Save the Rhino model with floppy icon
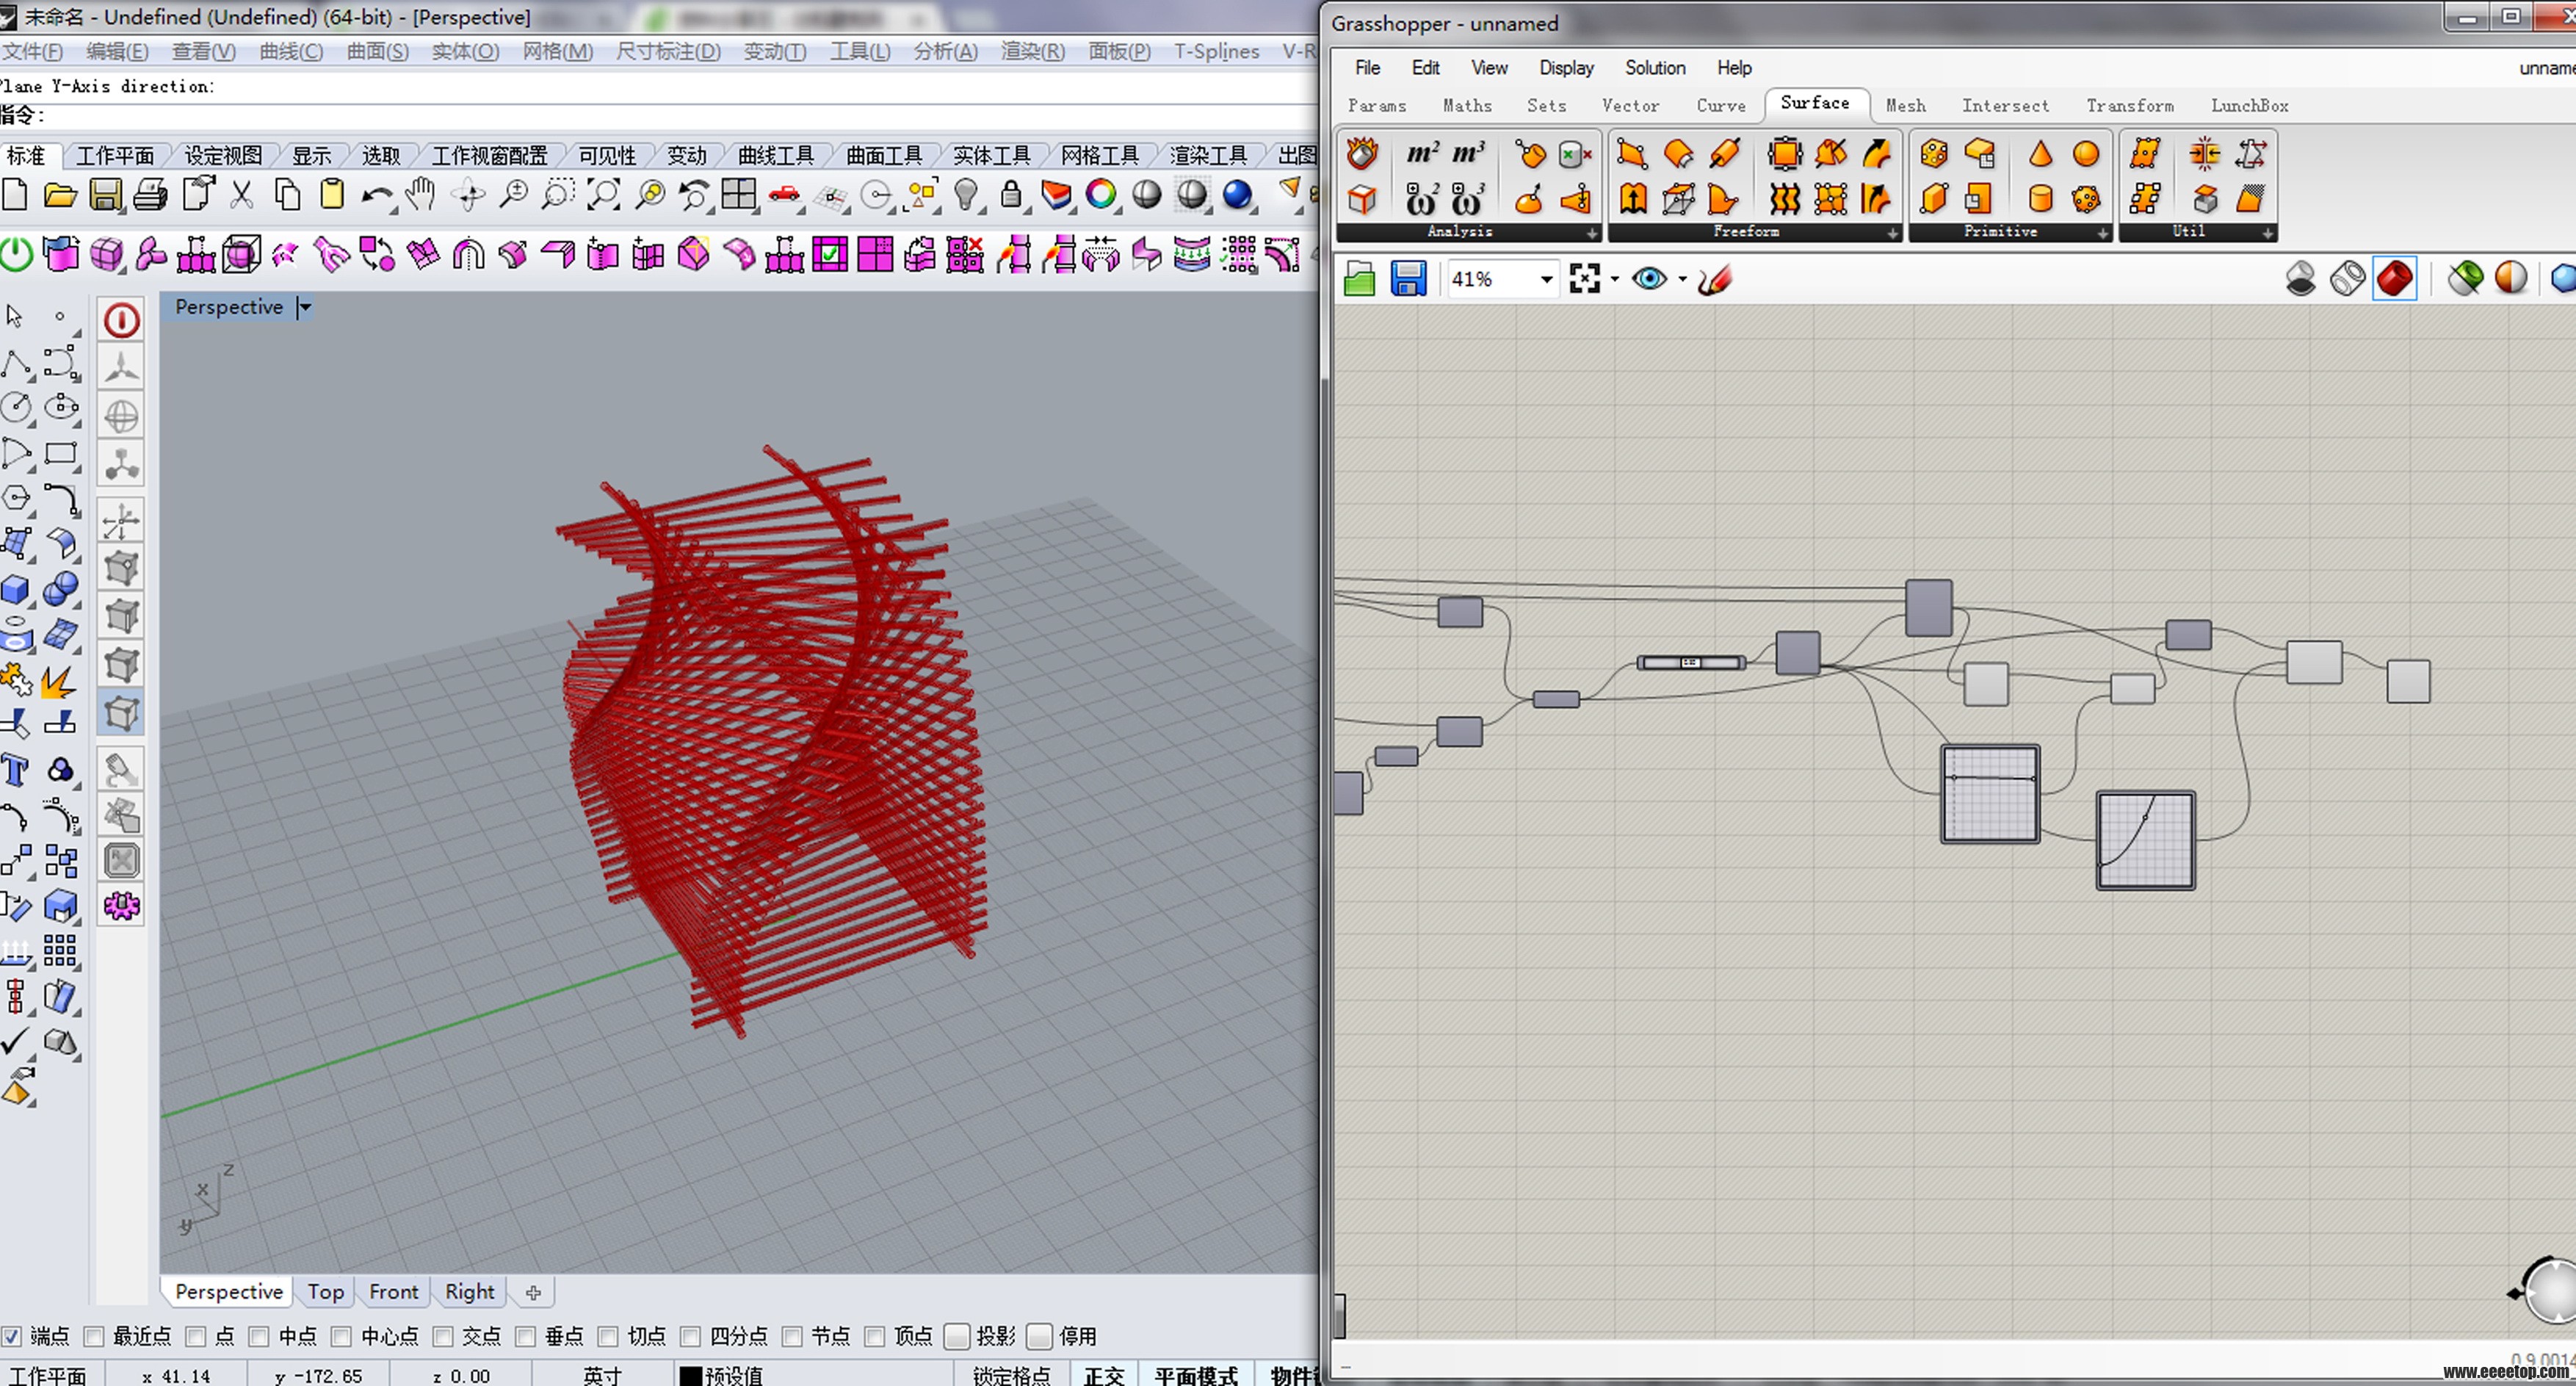The image size is (2576, 1386). (105, 194)
